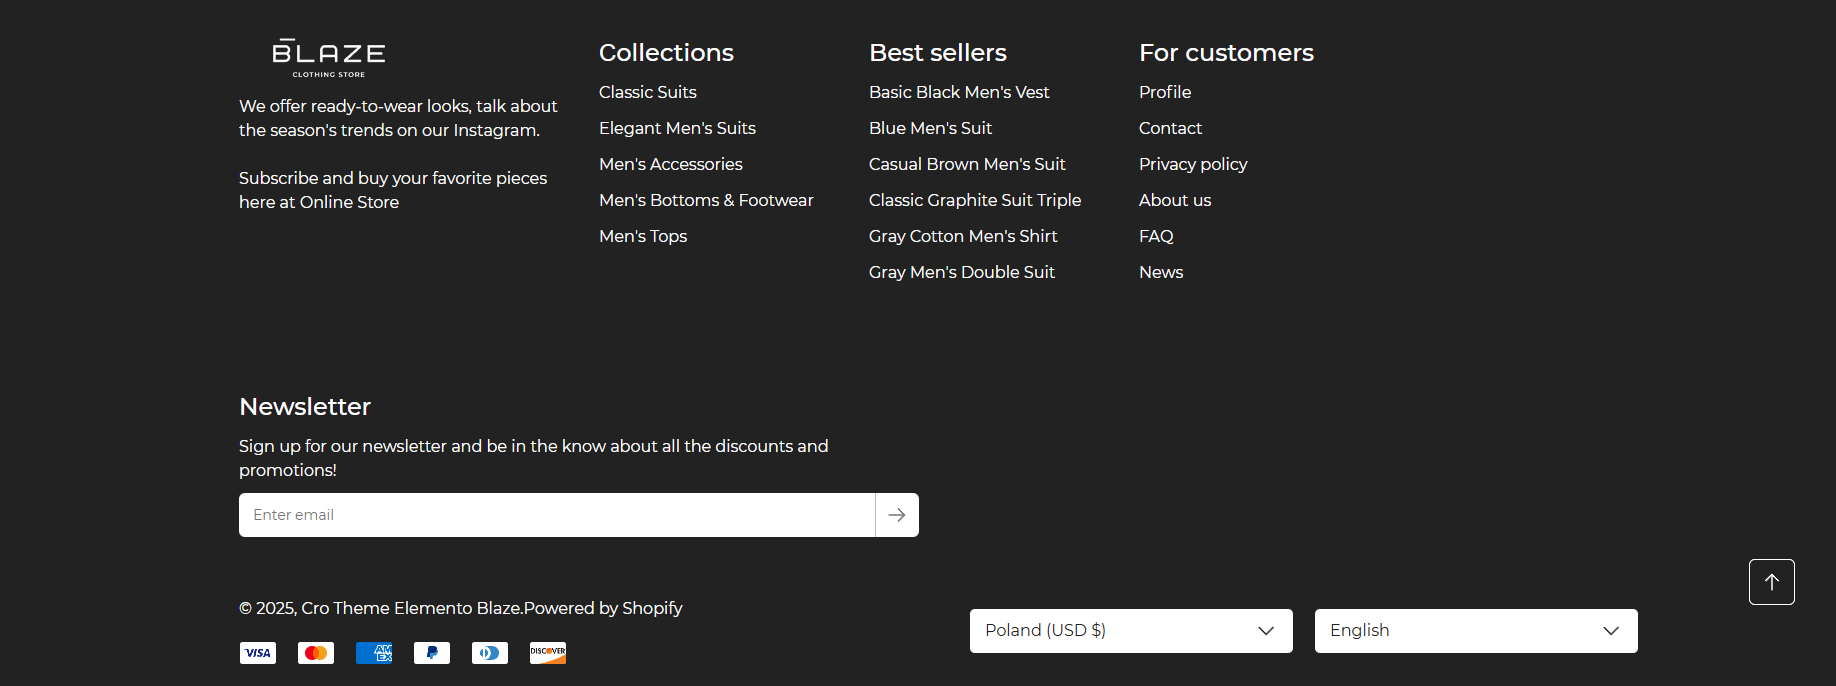1836x686 pixels.
Task: Go to Men's Bottoms & Footwear collection
Action: [x=706, y=200]
